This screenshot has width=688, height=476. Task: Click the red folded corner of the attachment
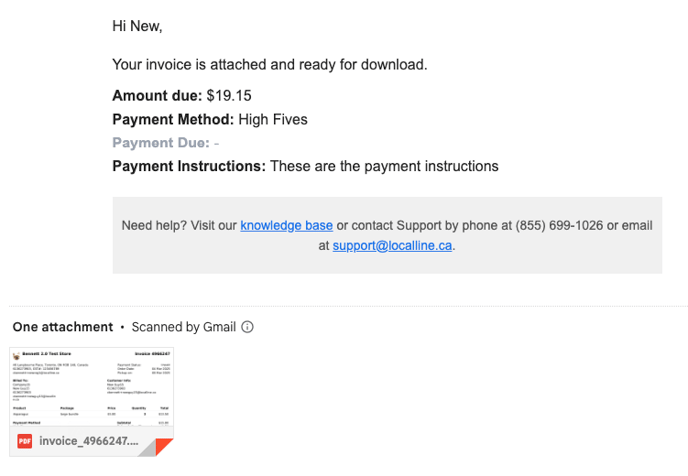pos(164,447)
